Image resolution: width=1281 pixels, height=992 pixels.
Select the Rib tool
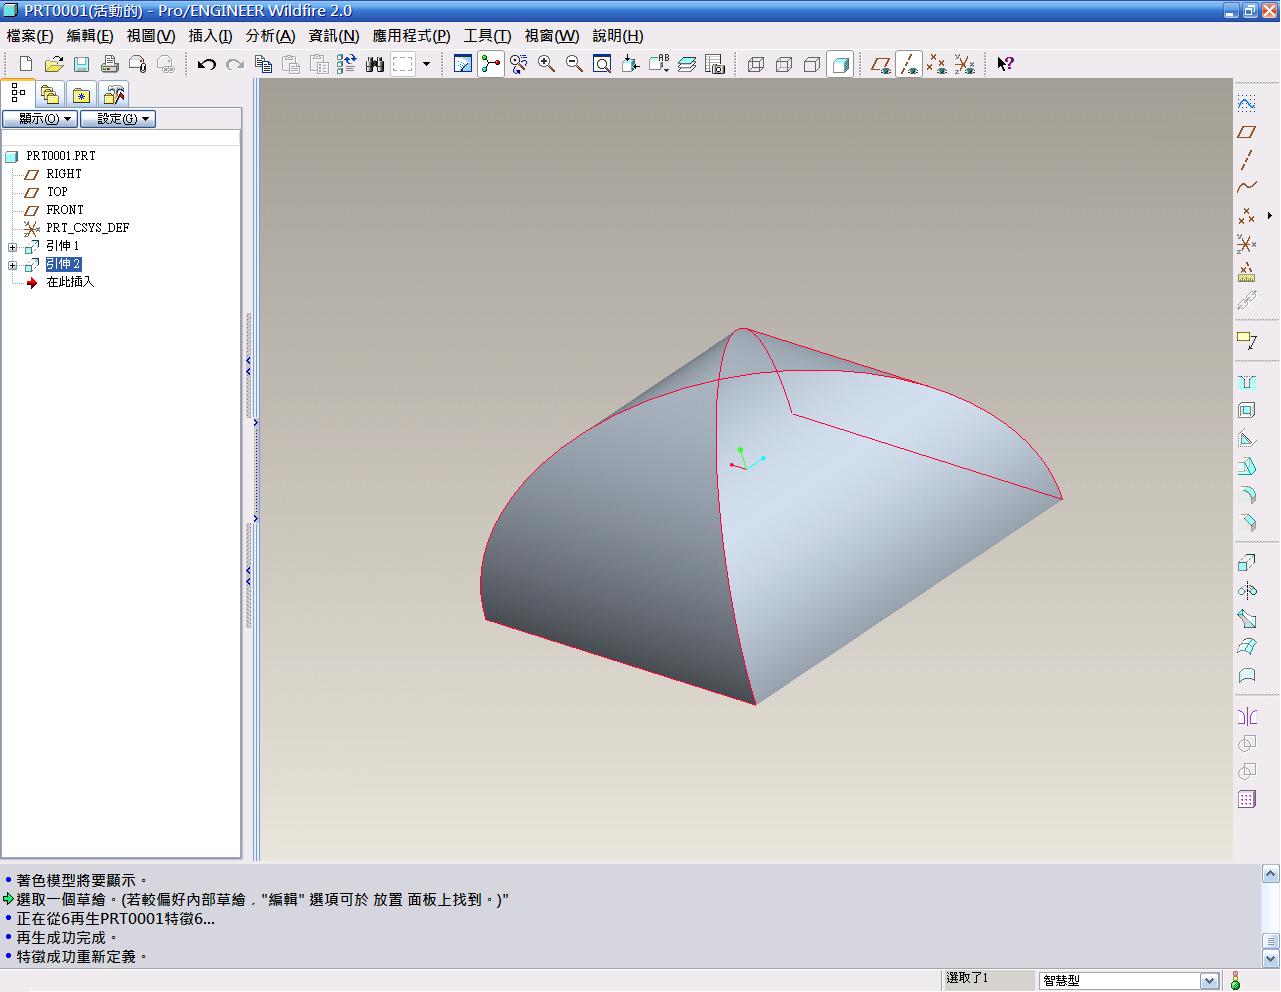(x=1246, y=438)
